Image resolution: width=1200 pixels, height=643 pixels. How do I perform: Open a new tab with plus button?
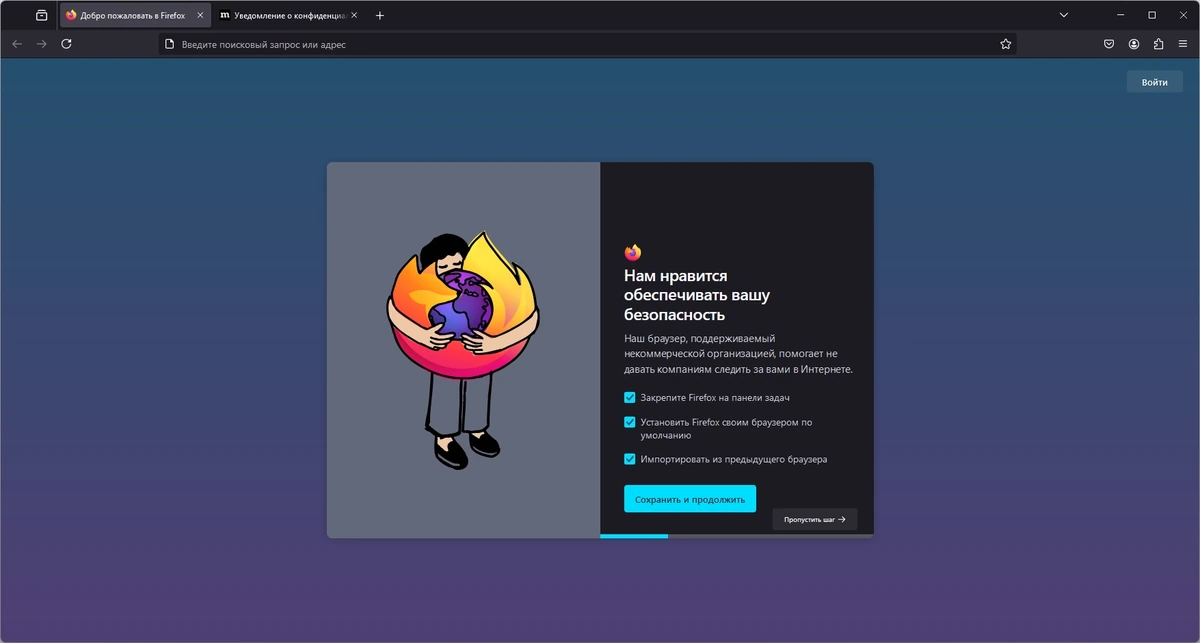pyautogui.click(x=380, y=15)
